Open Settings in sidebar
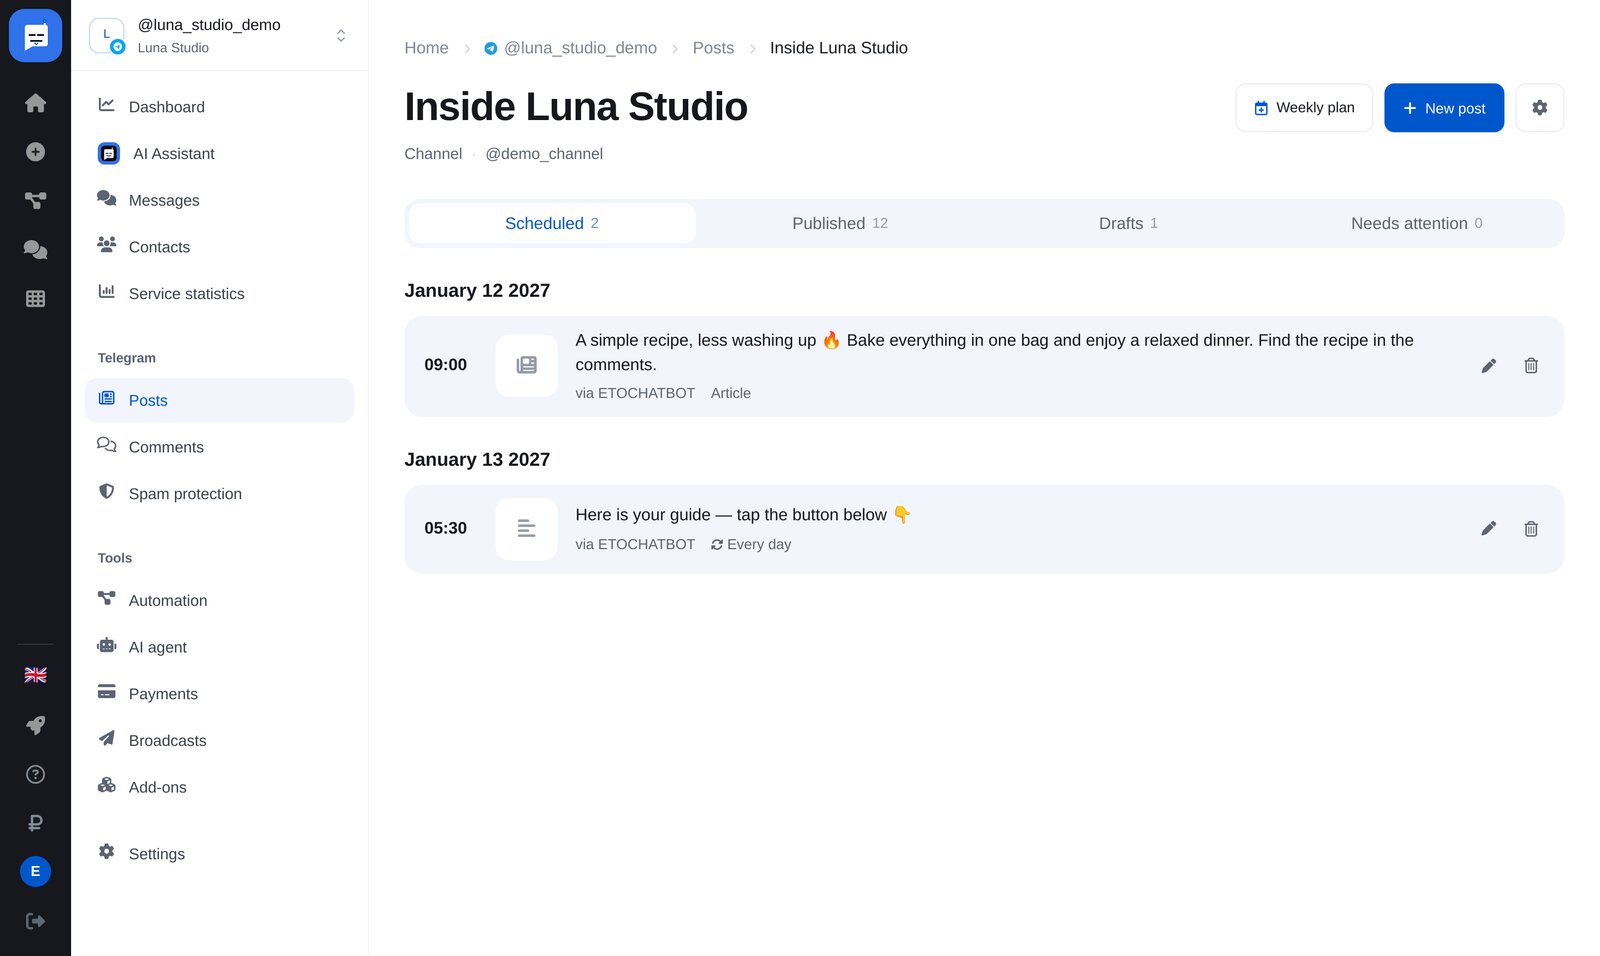 point(220,854)
